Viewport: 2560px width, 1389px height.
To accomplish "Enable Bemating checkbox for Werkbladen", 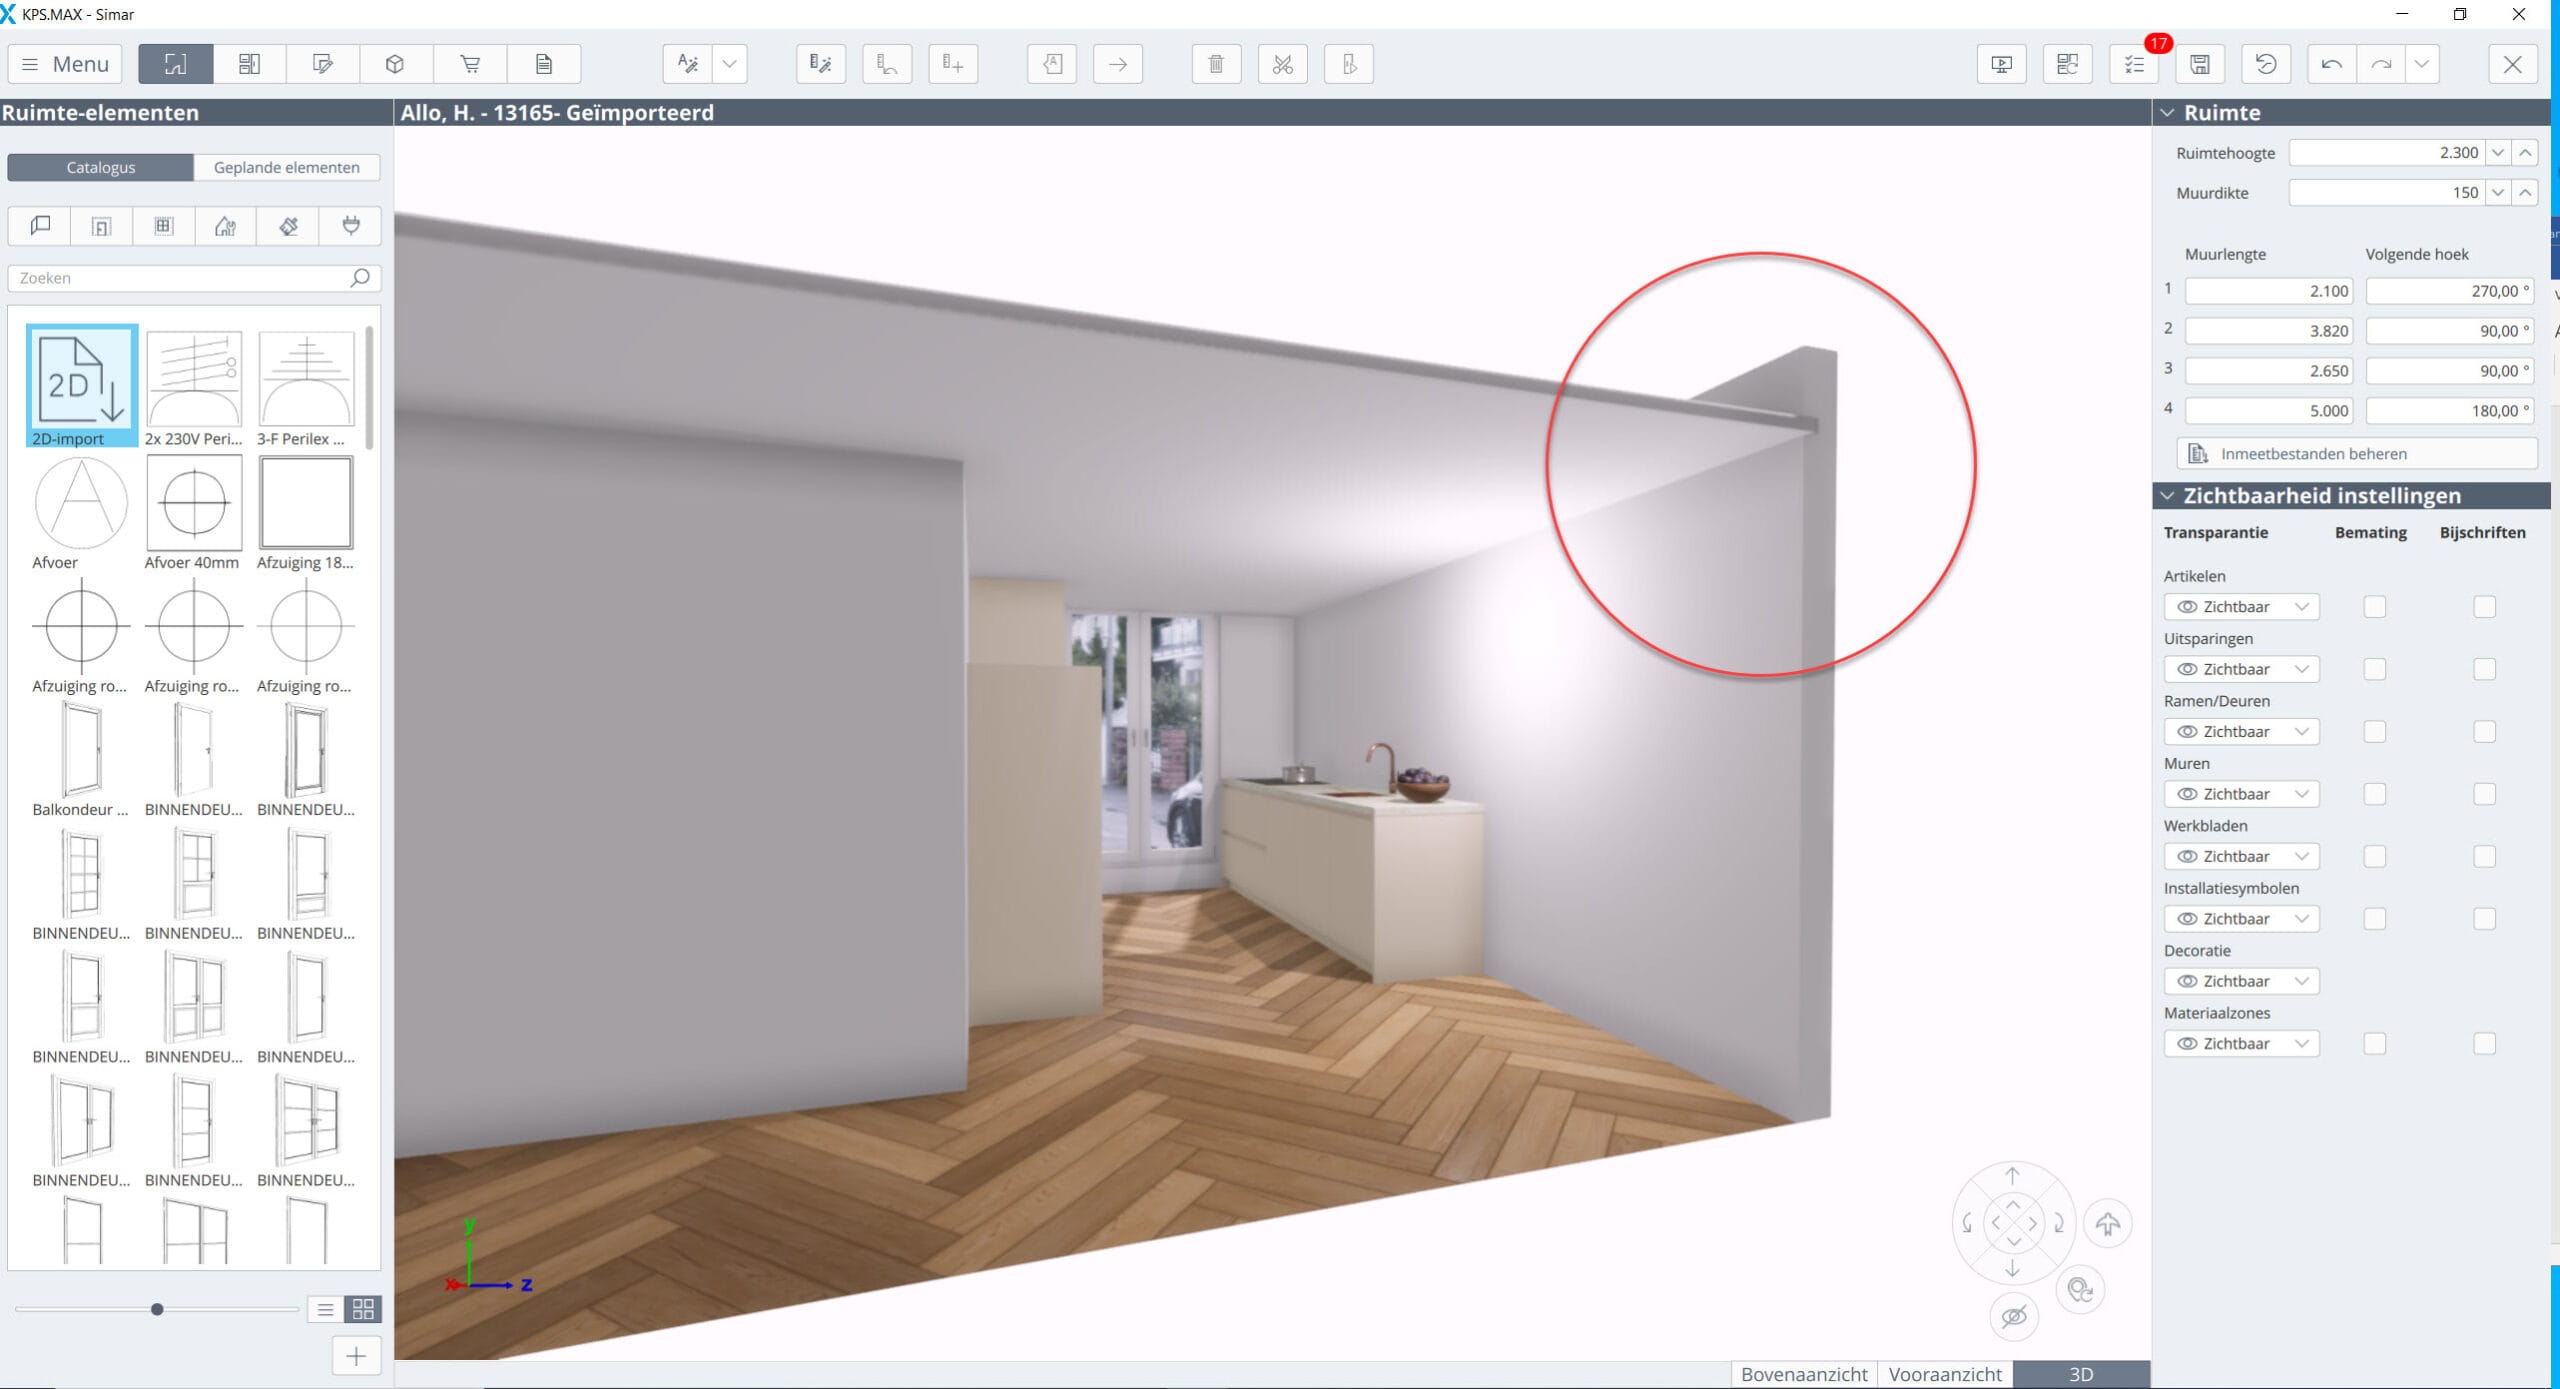I will [x=2374, y=856].
